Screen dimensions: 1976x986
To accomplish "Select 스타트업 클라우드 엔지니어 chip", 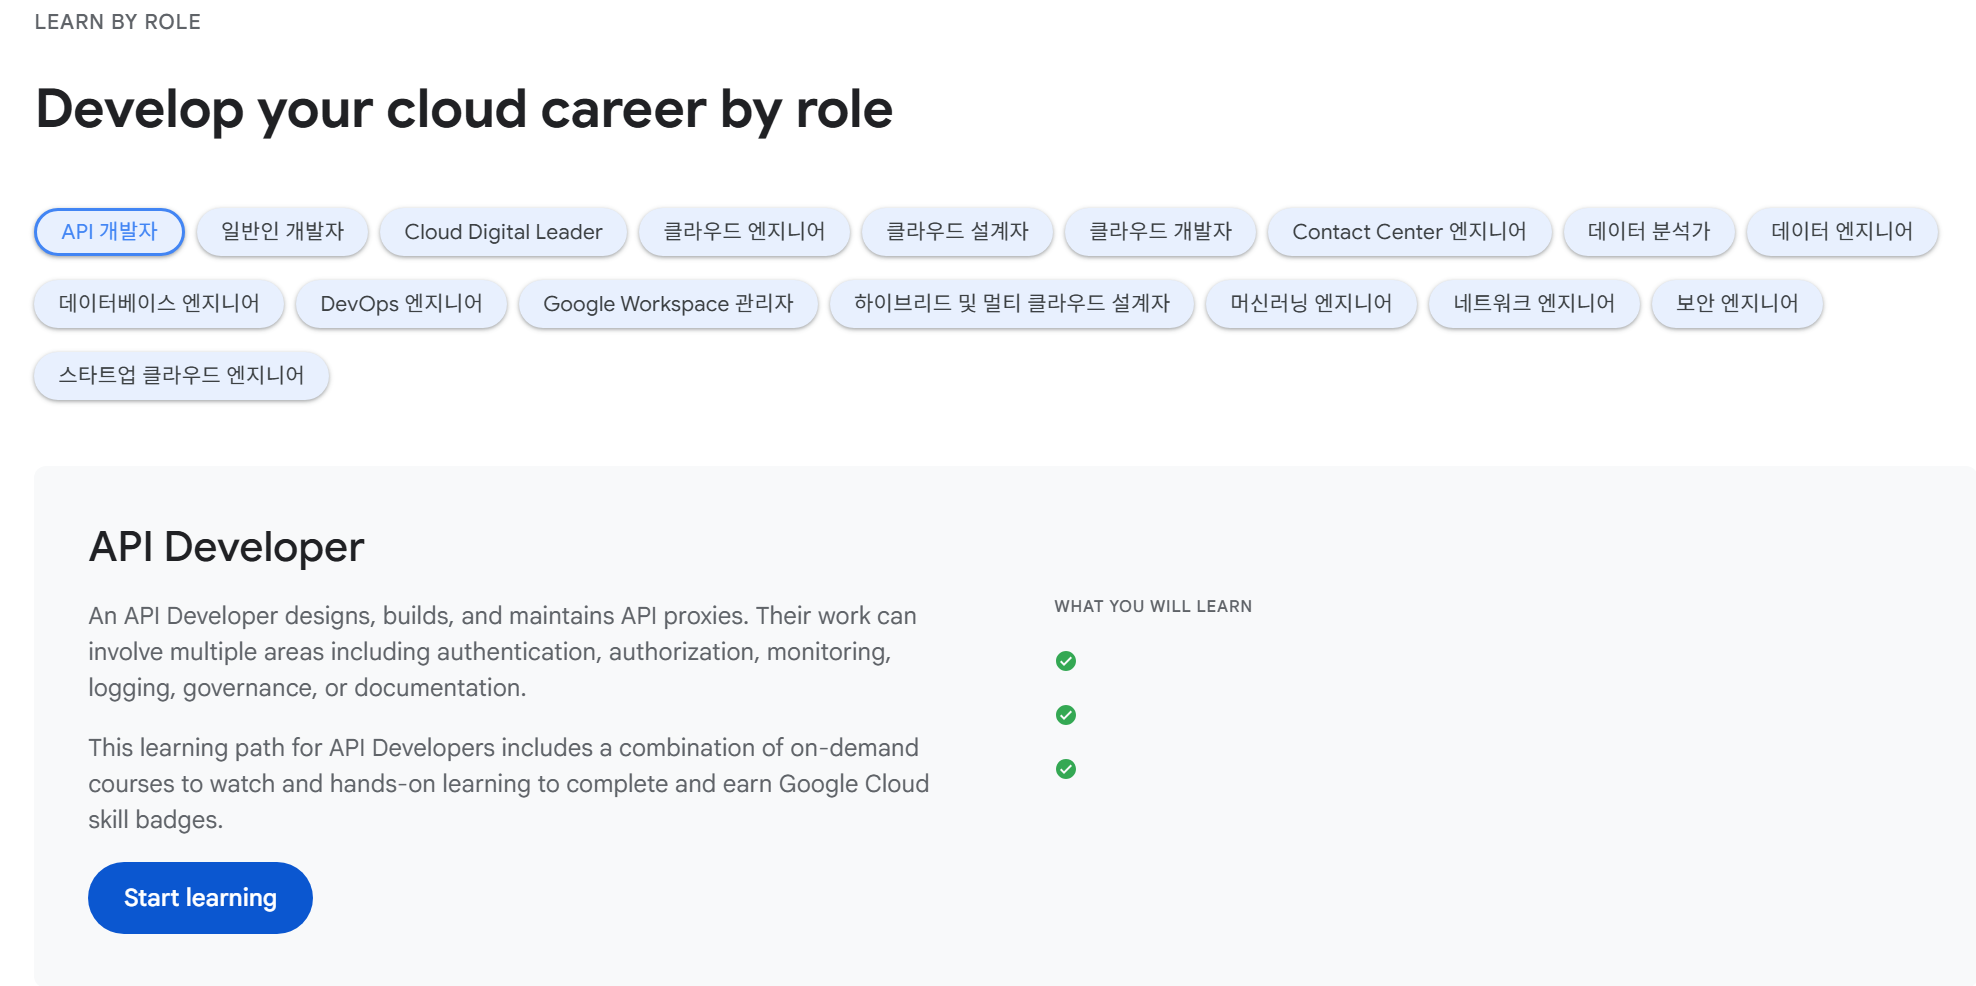I will [181, 376].
